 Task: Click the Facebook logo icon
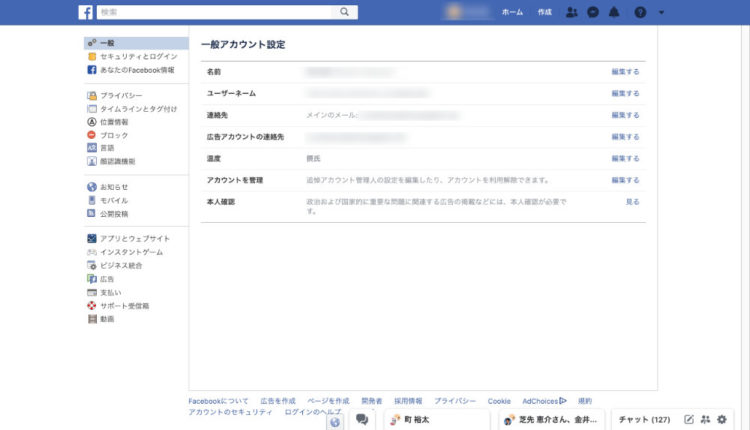[x=86, y=12]
